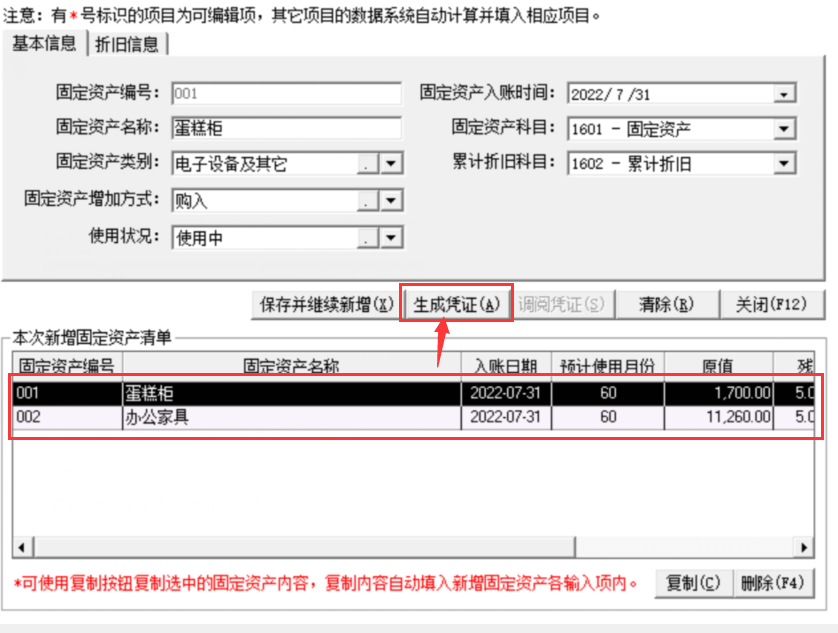Click the horizontal scrollbar thumb of the list

[x=305, y=547]
